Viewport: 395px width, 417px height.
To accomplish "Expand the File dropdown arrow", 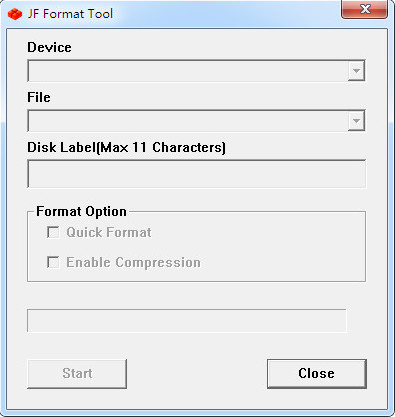I will pyautogui.click(x=356, y=121).
